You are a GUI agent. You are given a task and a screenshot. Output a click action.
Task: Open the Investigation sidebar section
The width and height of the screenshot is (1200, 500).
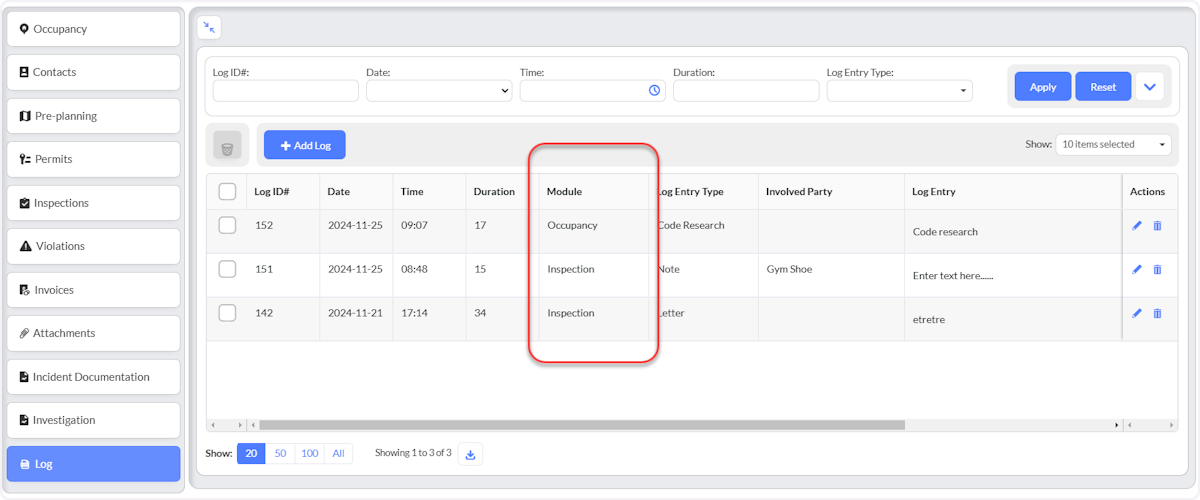click(x=94, y=420)
